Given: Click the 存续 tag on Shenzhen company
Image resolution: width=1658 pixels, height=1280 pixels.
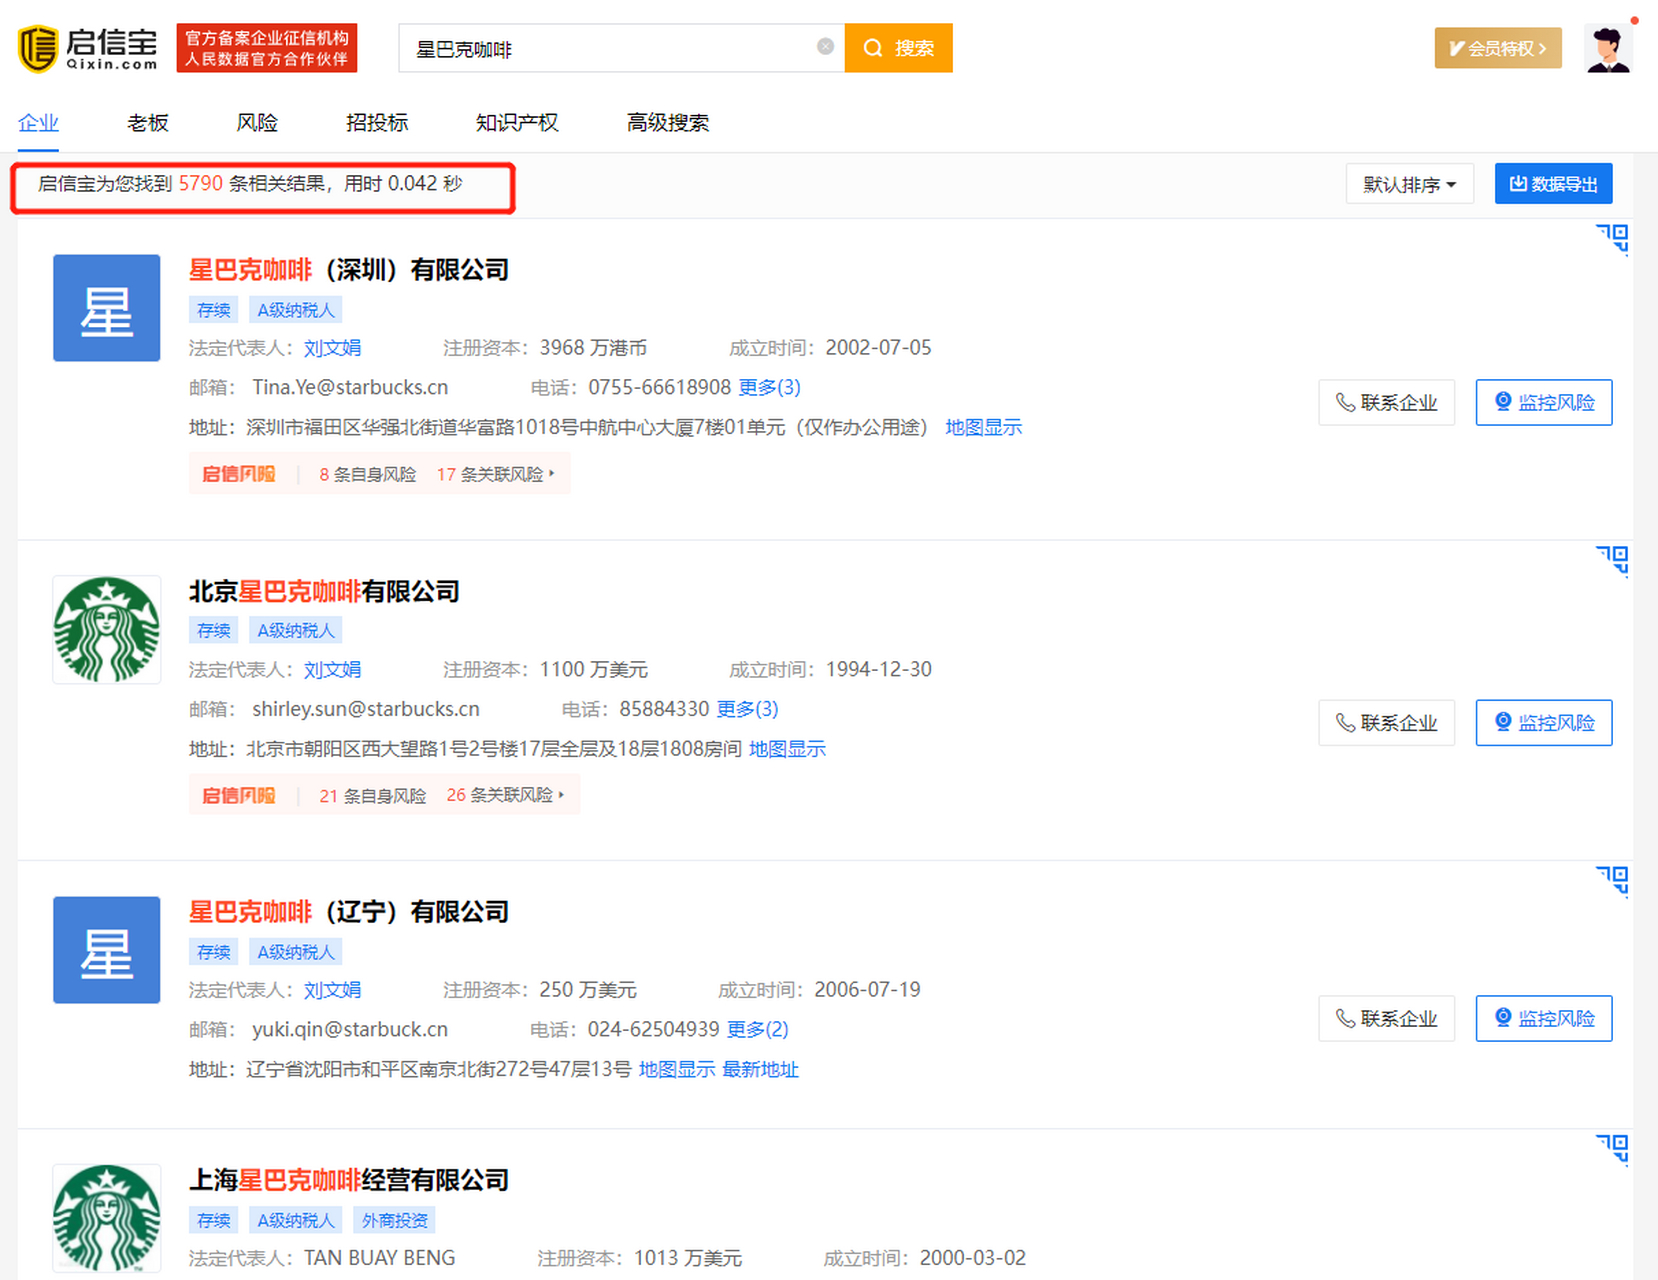Looking at the screenshot, I should (213, 310).
